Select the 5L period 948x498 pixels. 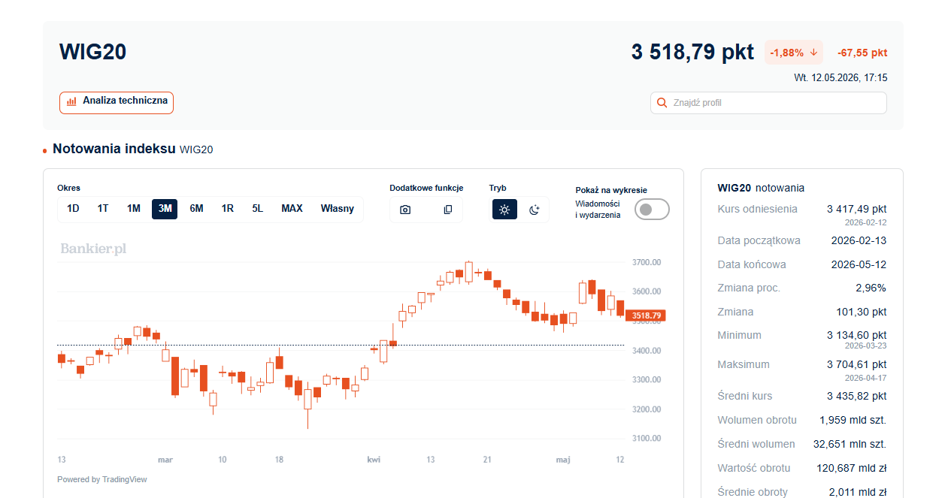pos(258,209)
